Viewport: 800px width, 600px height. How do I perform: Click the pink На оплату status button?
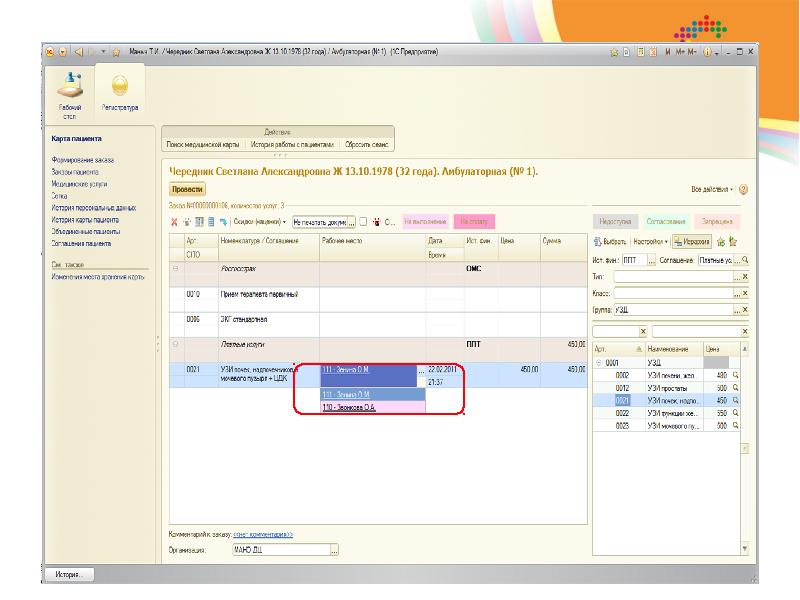pos(474,221)
